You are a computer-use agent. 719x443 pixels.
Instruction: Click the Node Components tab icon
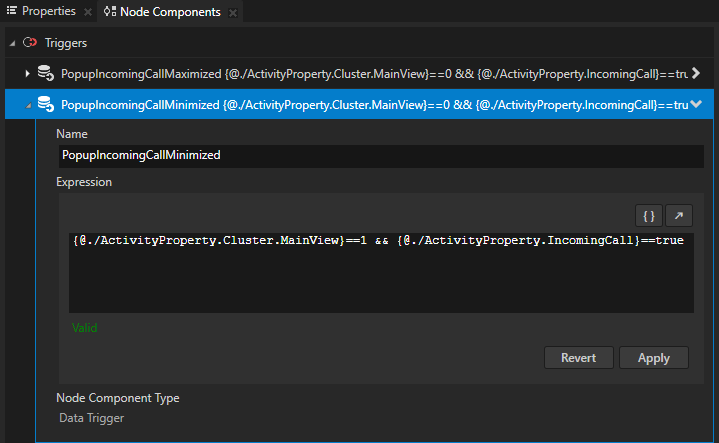110,12
